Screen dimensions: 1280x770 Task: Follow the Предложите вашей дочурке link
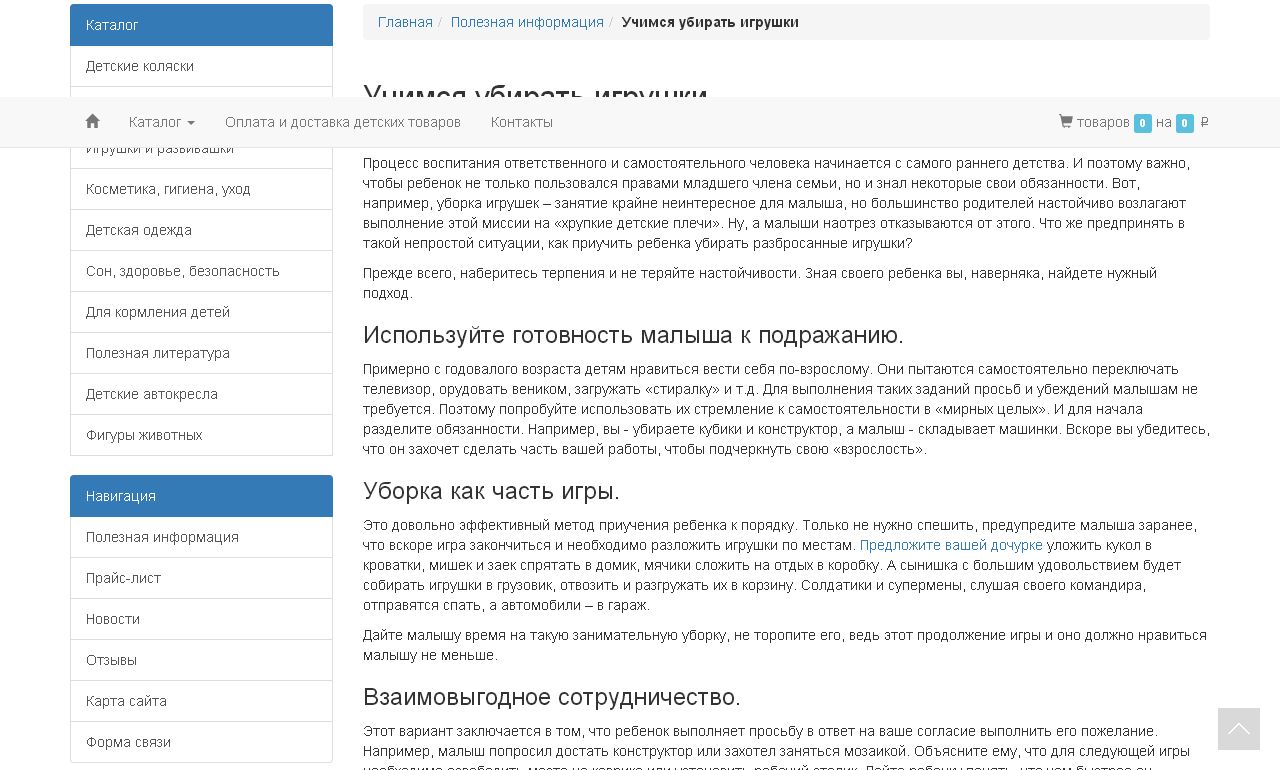(951, 545)
